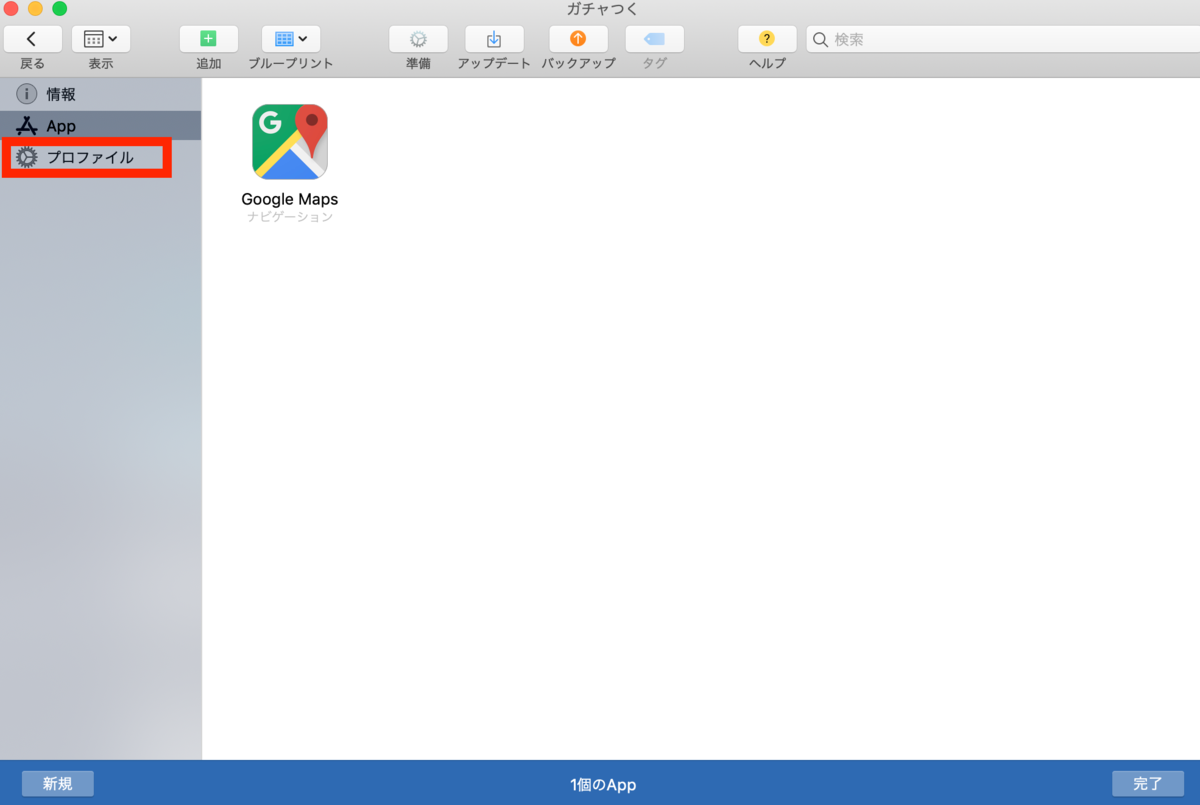Click the orange バックアップ icon
Screen dimensions: 1200x805
[578, 39]
